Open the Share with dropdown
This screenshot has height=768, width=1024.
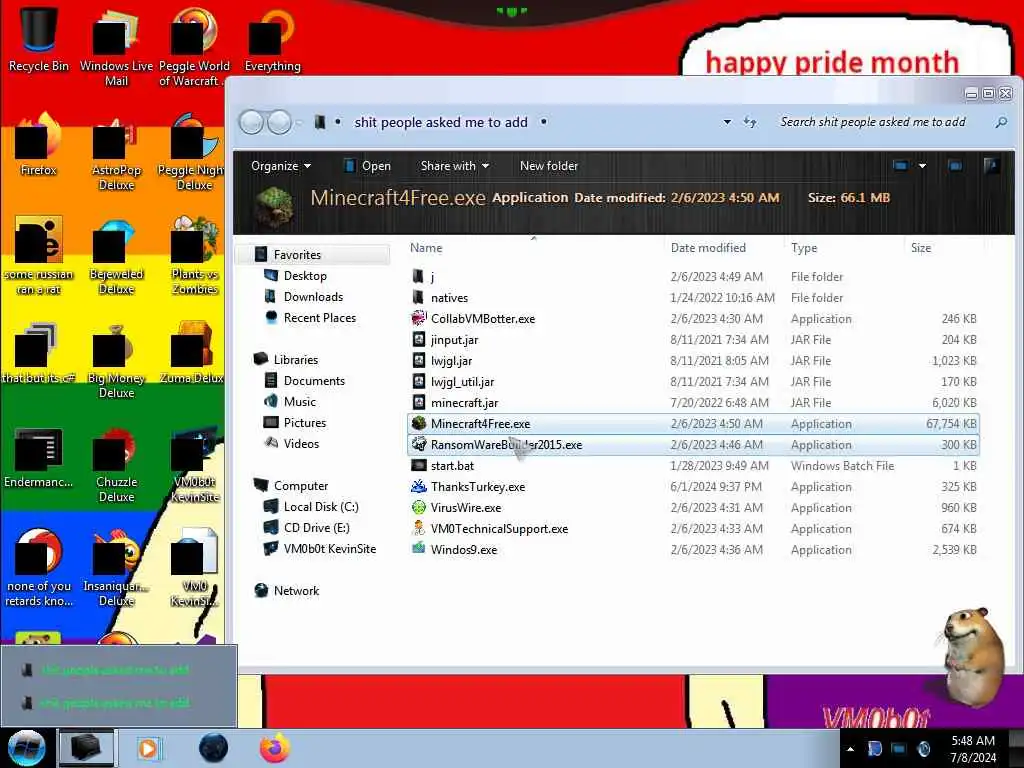(455, 166)
